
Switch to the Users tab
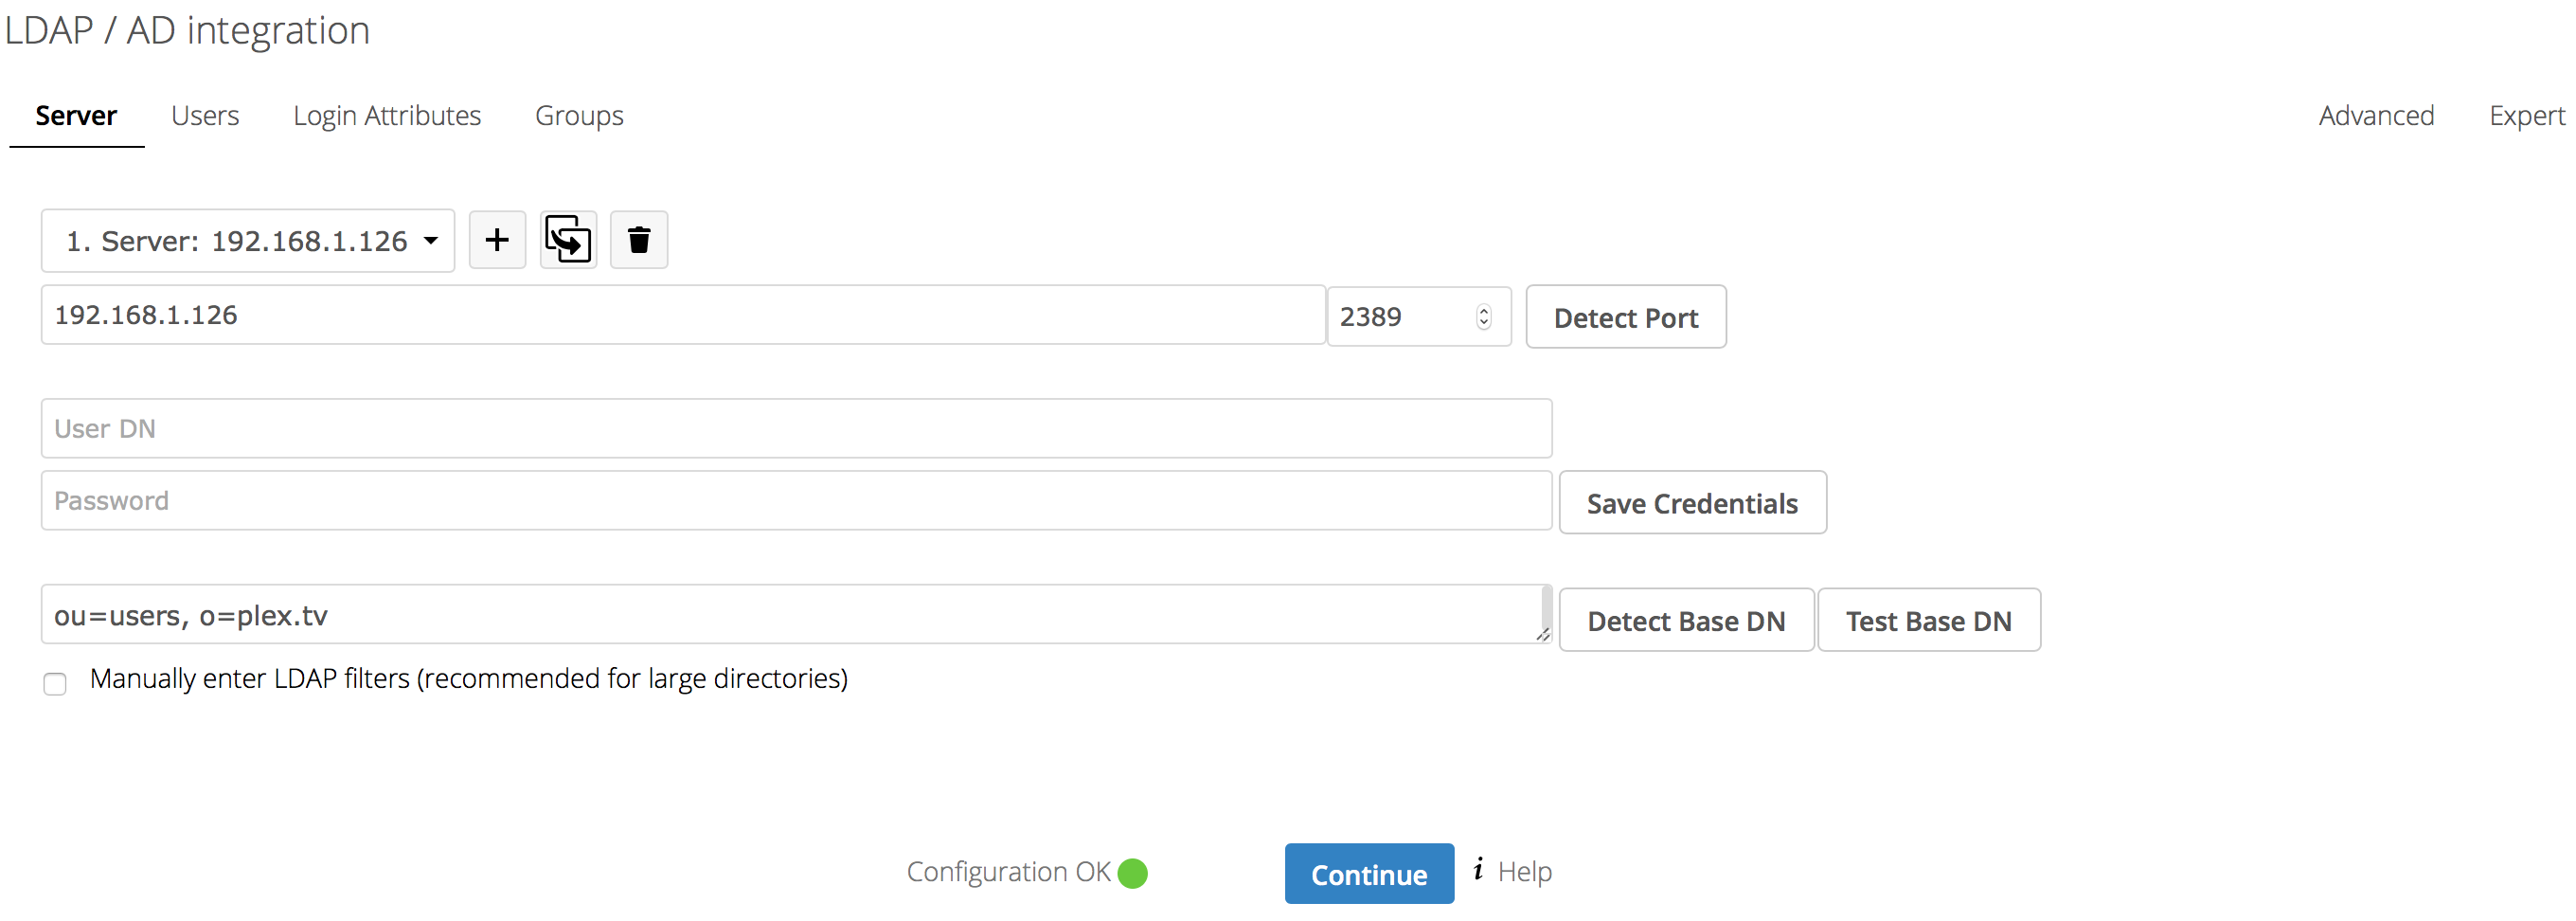(205, 116)
